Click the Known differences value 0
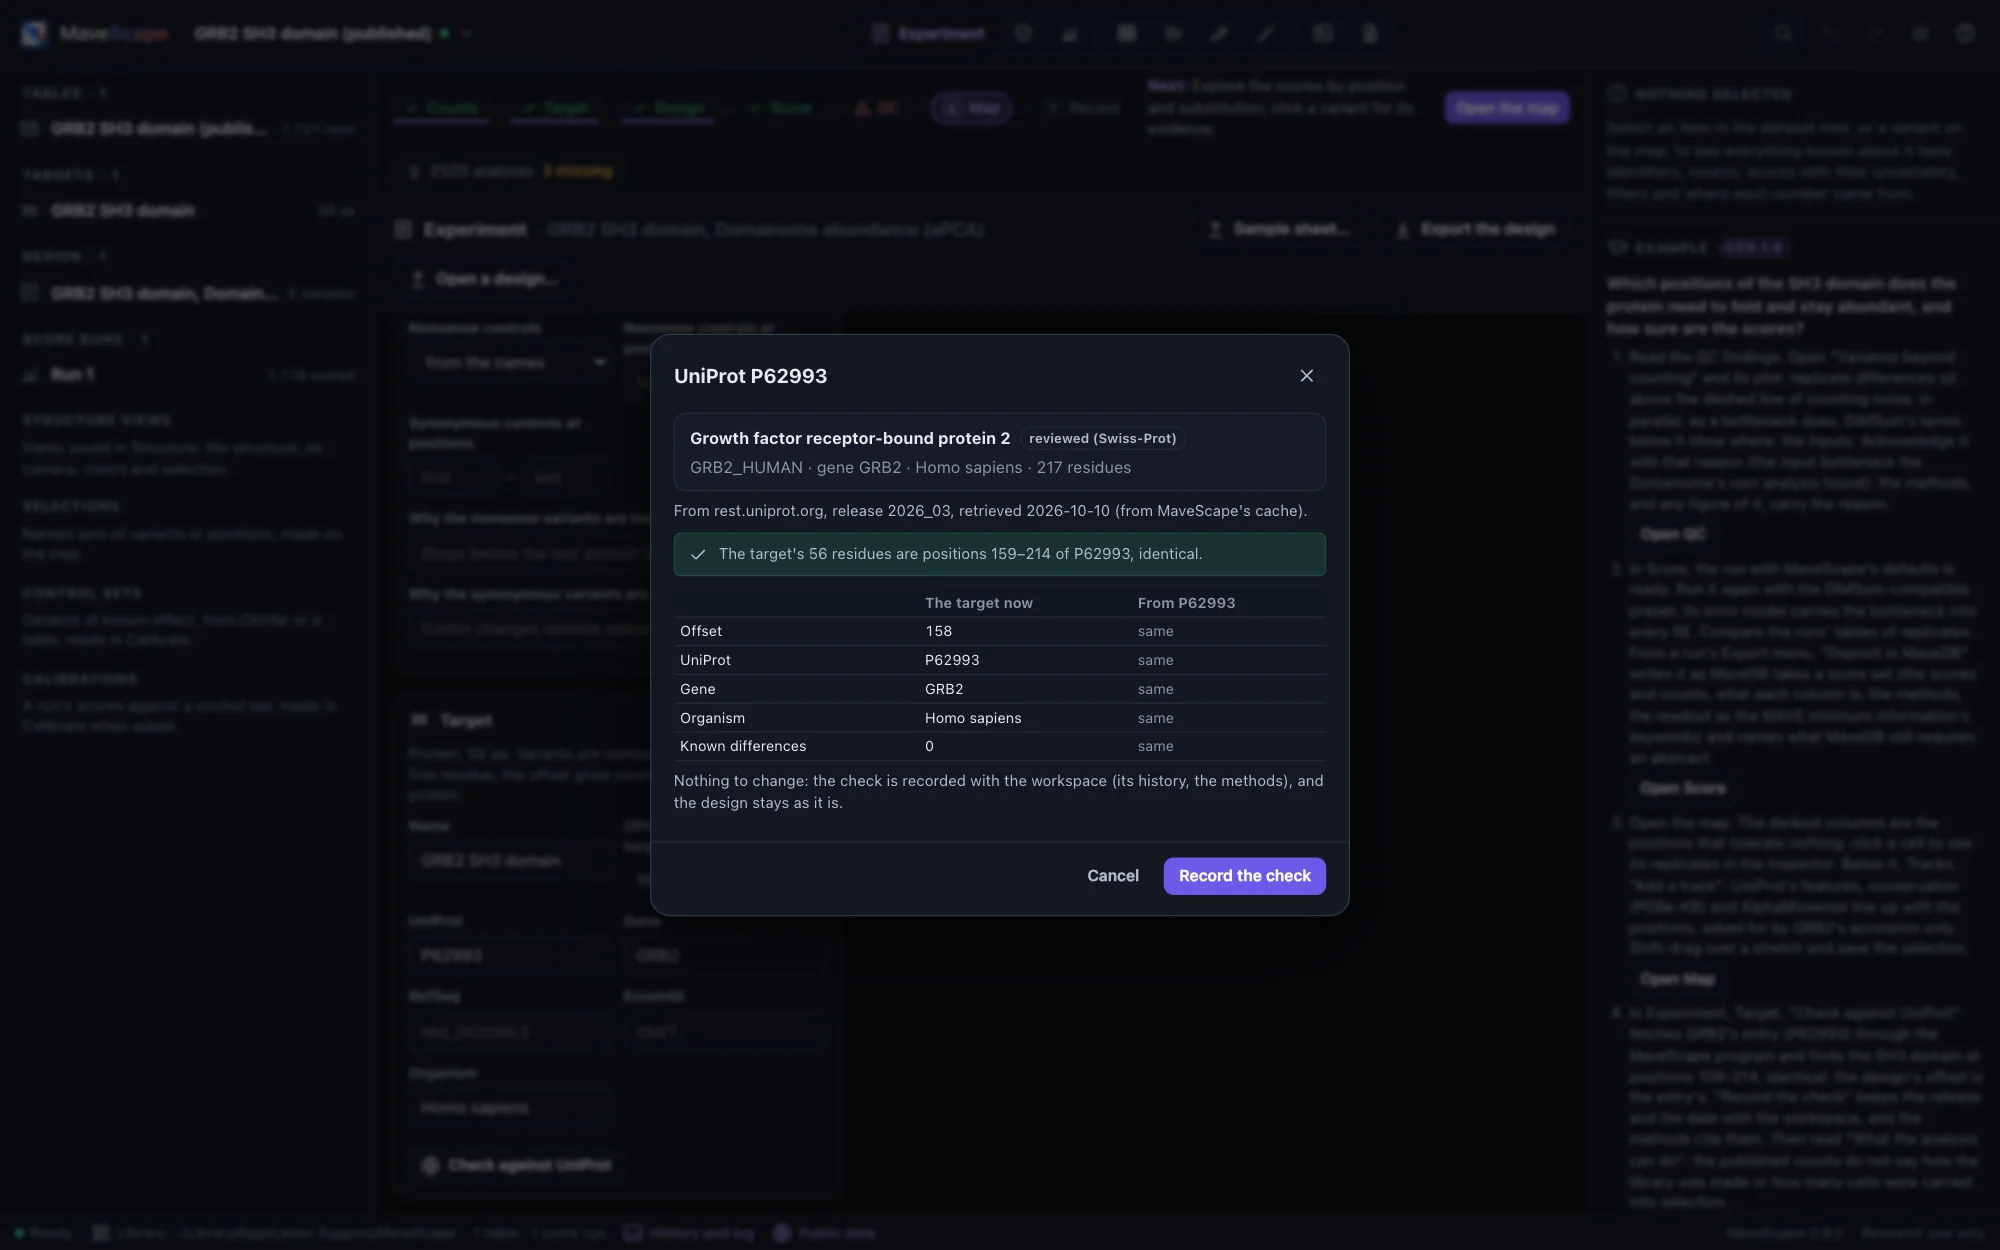The height and width of the screenshot is (1250, 2000). [929, 746]
